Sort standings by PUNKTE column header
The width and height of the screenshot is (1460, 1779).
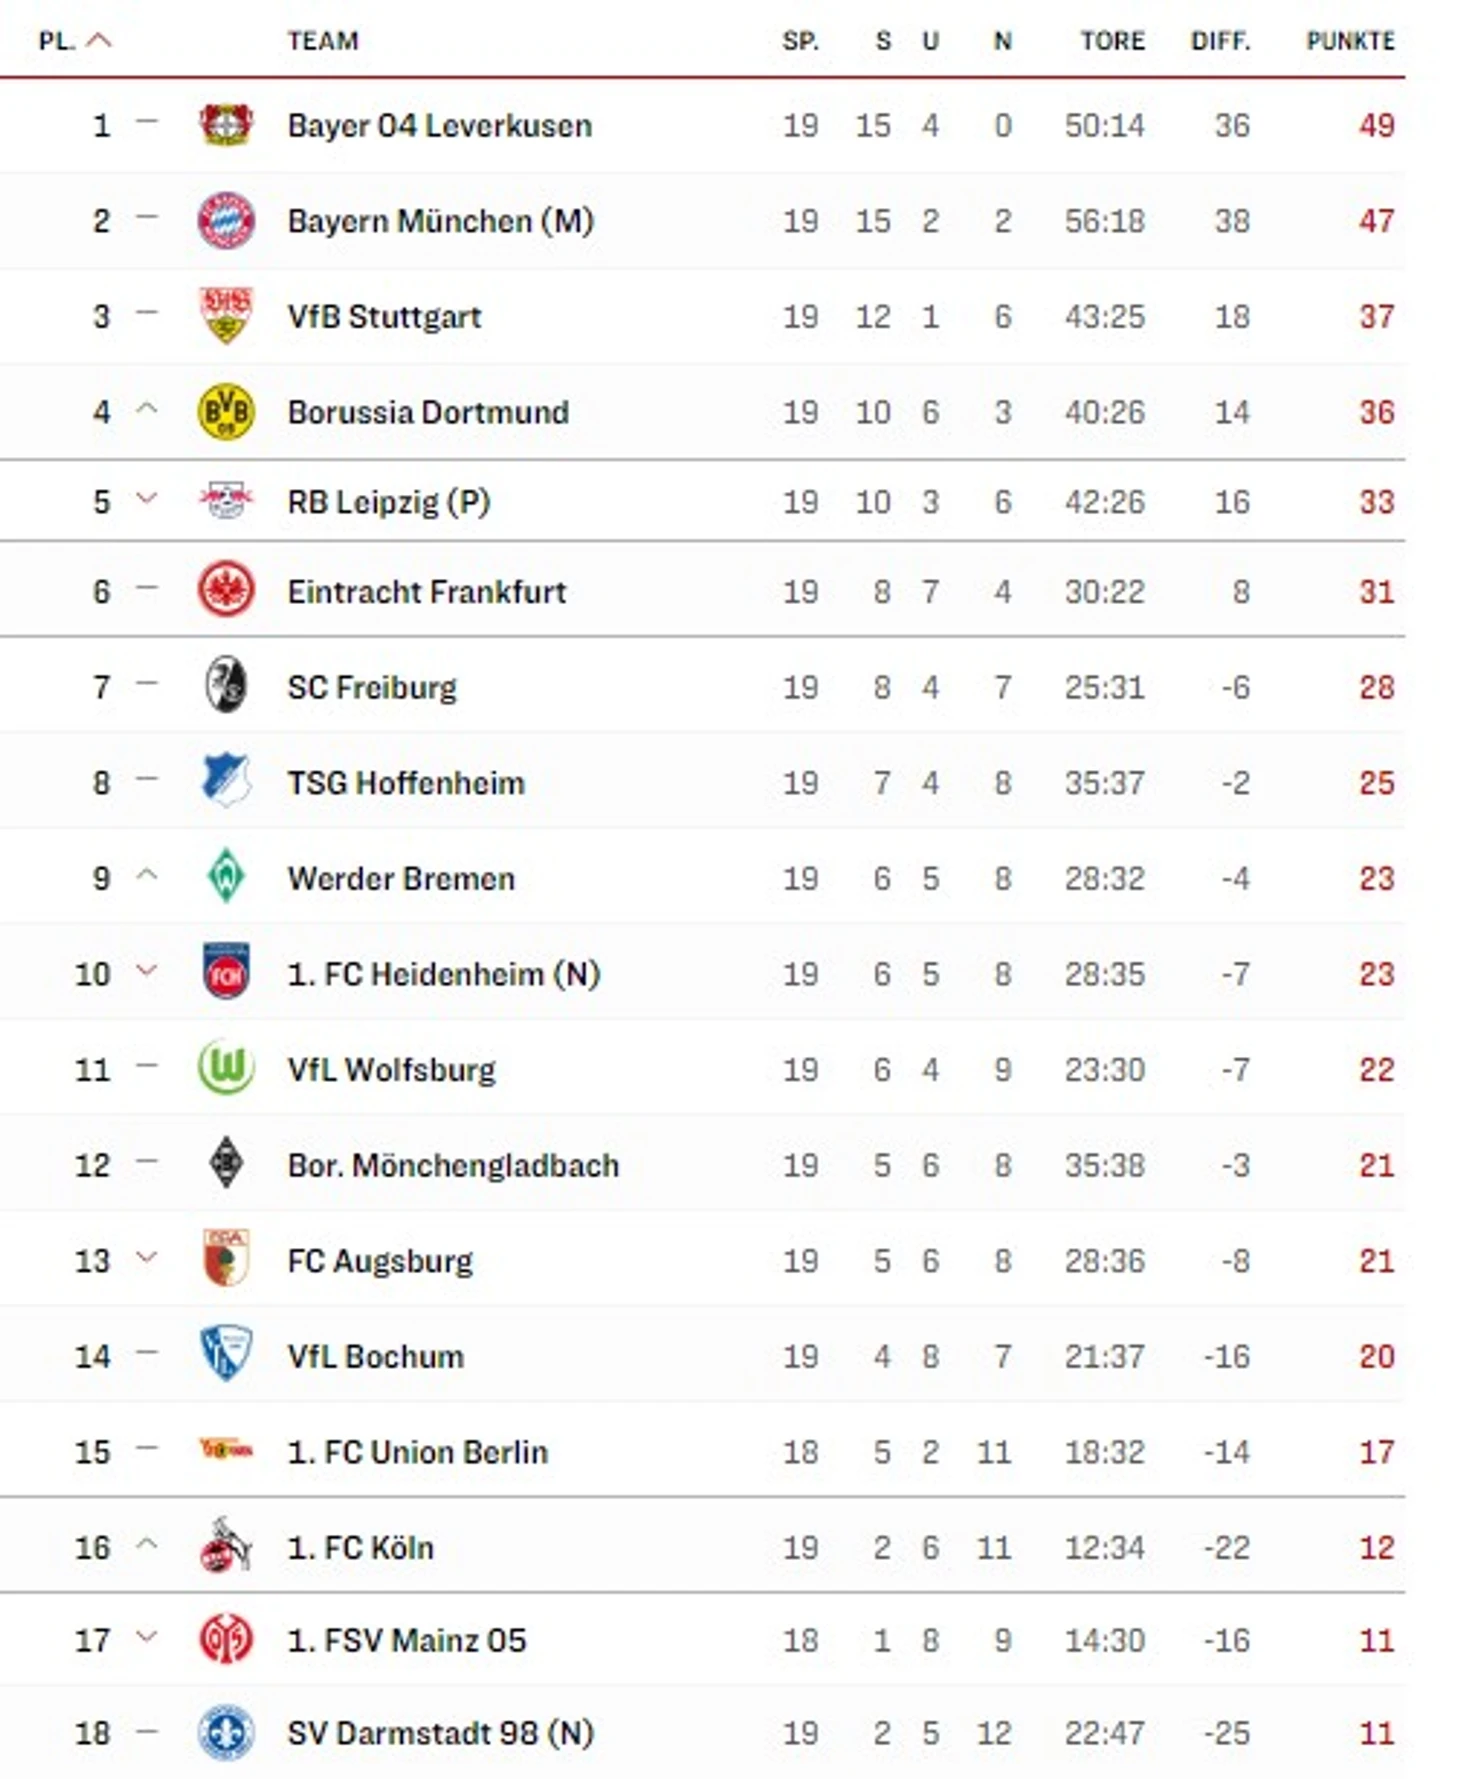click(x=1350, y=41)
